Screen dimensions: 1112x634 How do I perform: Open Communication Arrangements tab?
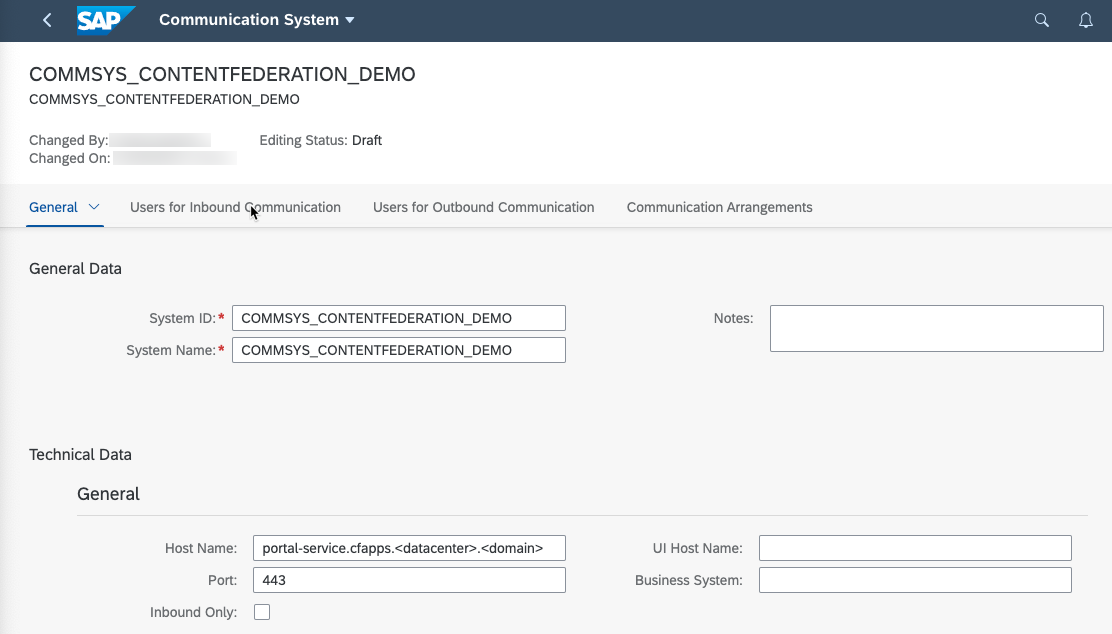click(719, 207)
